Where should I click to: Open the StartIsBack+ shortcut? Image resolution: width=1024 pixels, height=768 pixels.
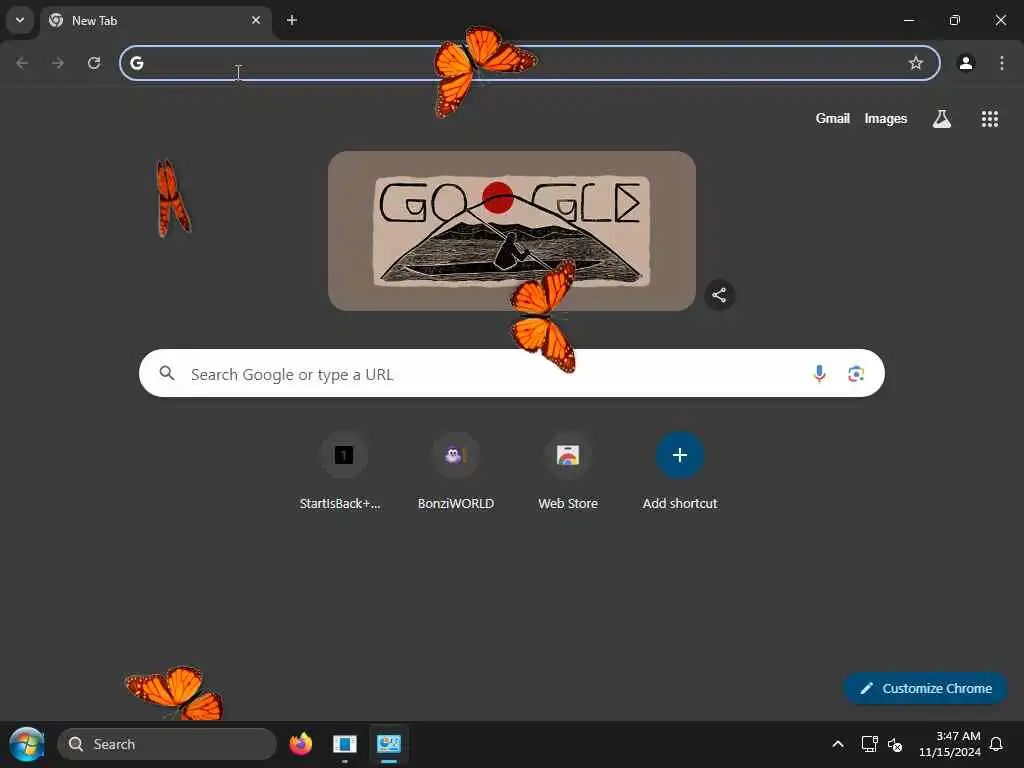point(344,455)
